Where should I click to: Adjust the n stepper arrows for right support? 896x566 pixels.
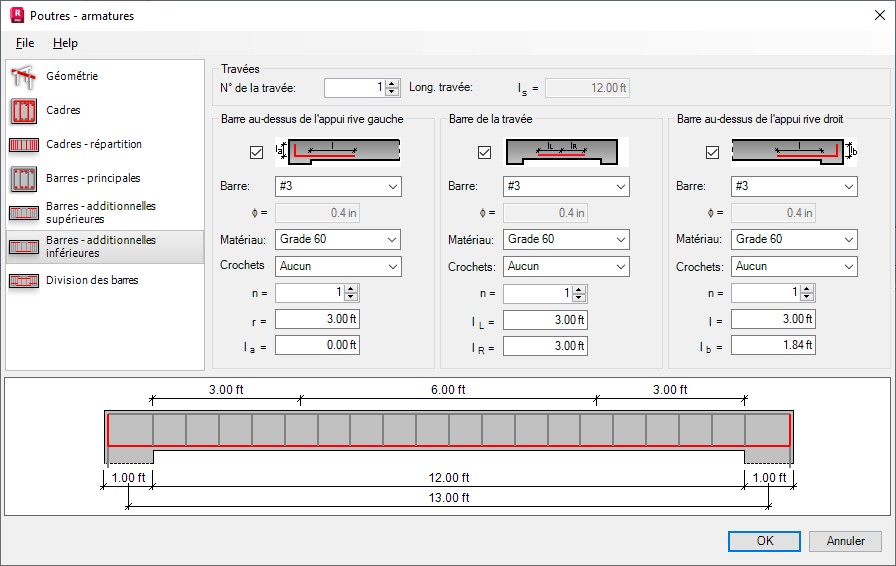(x=807, y=293)
